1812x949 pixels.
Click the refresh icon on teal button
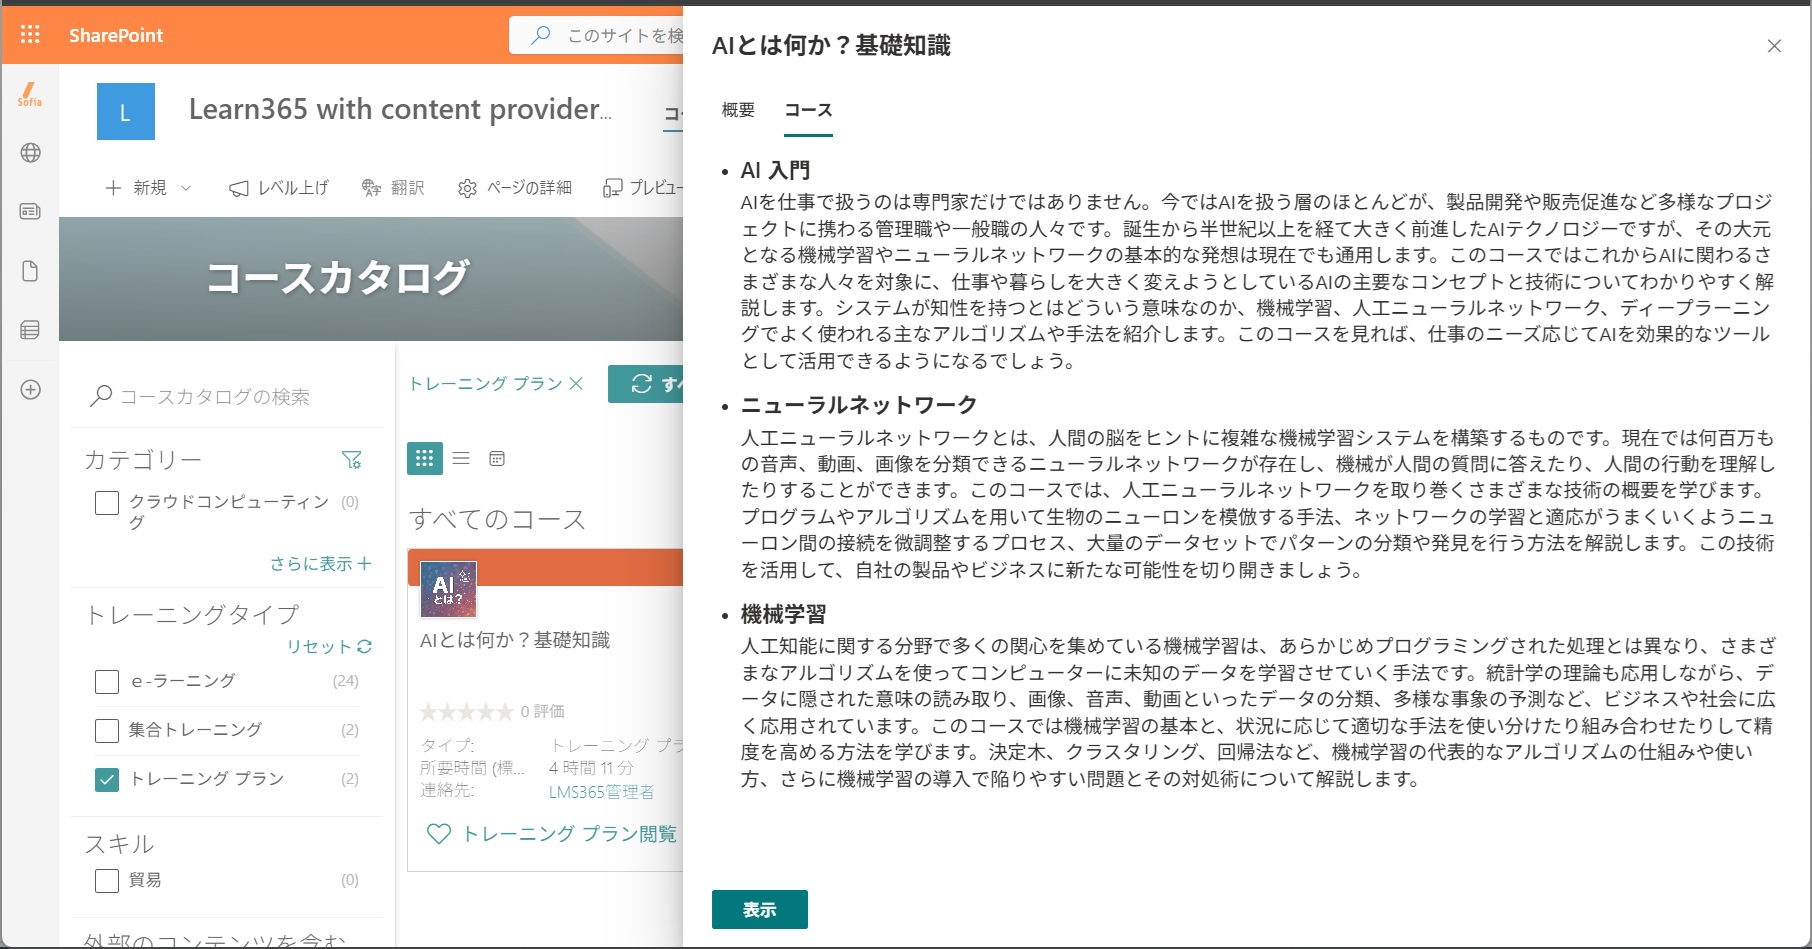click(642, 384)
